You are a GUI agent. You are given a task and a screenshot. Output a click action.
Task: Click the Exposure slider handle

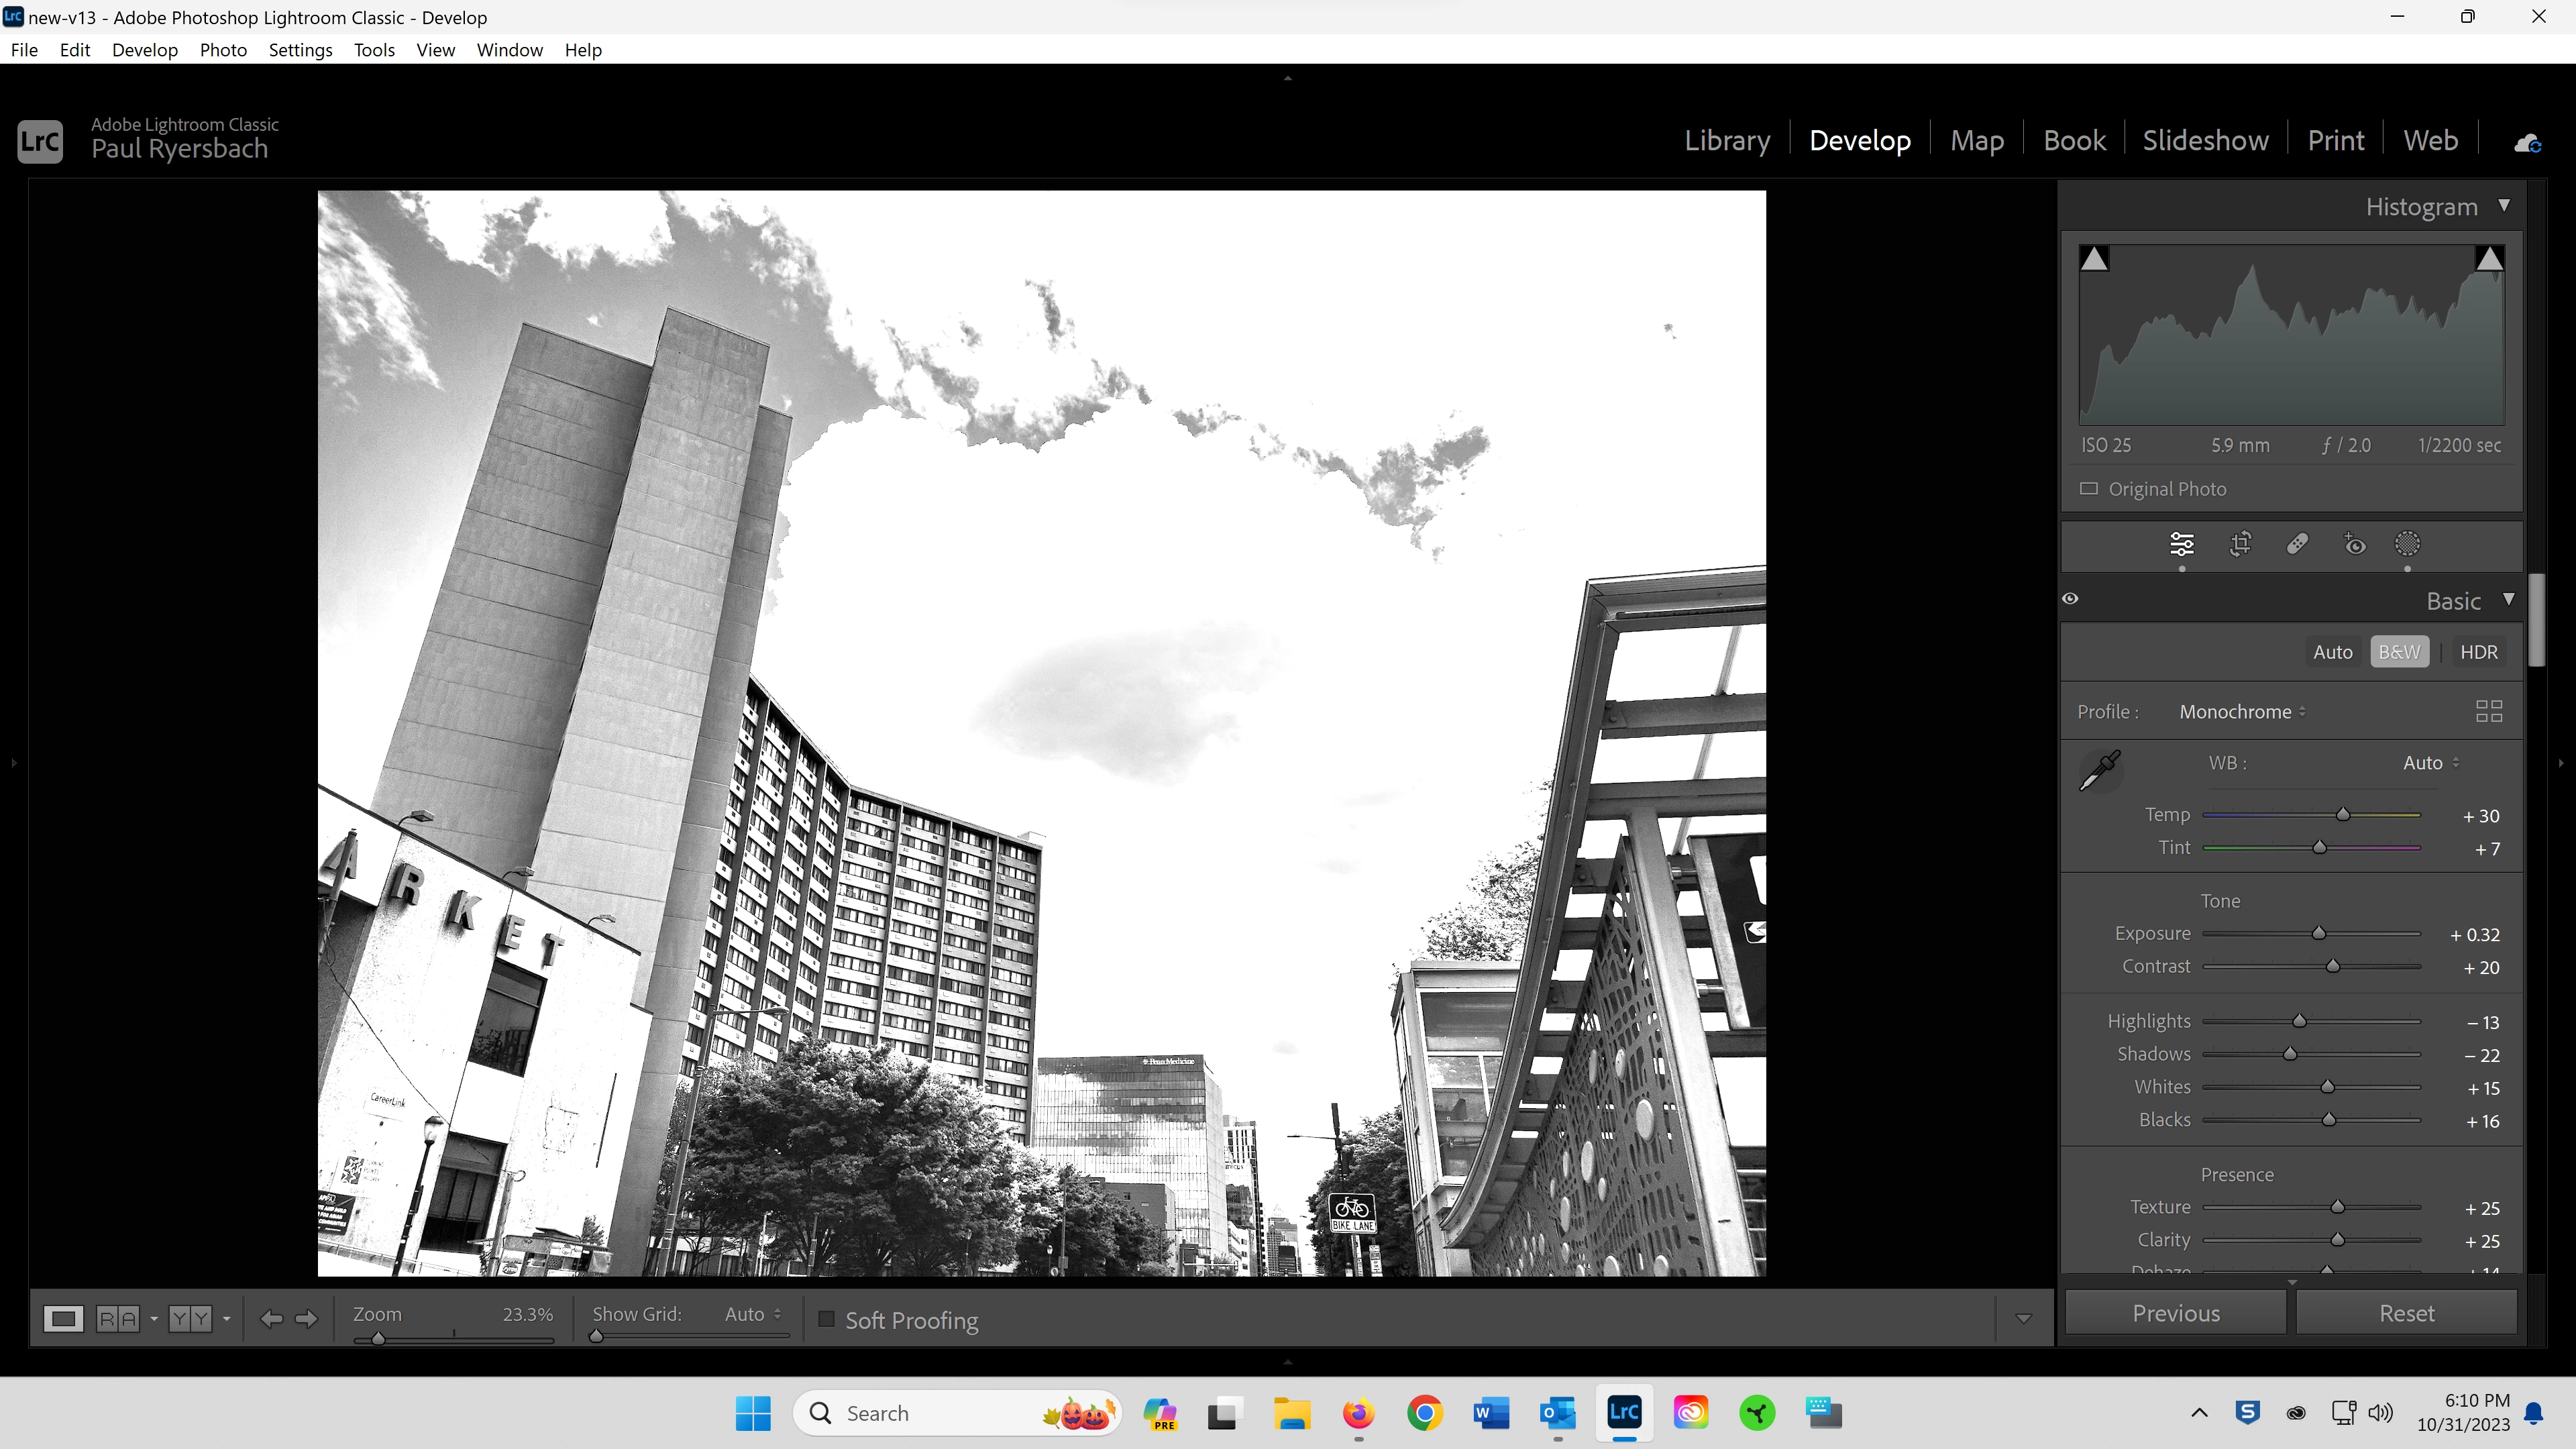coord(2318,933)
